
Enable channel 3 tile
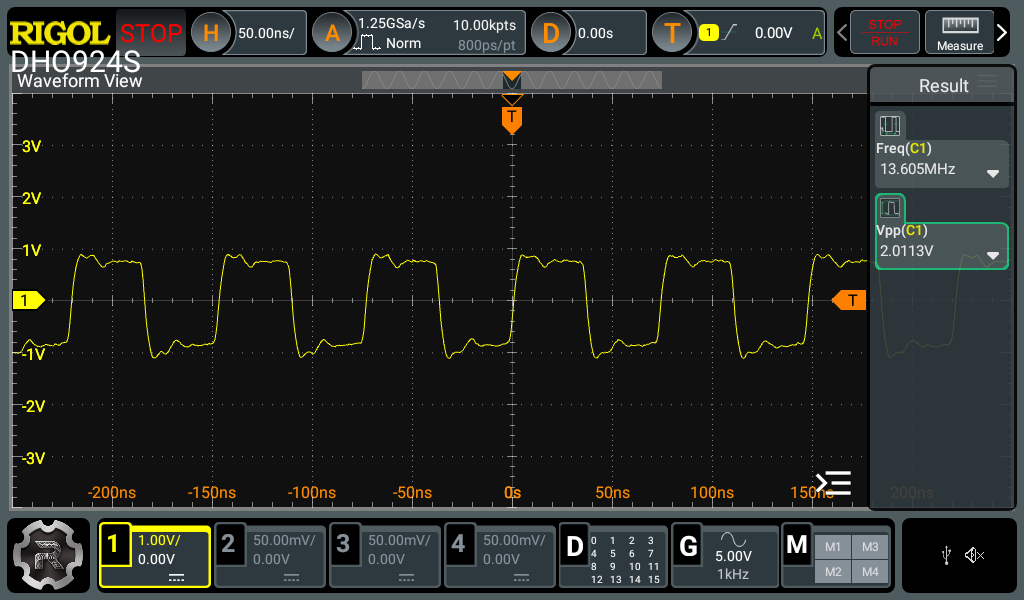pos(385,556)
